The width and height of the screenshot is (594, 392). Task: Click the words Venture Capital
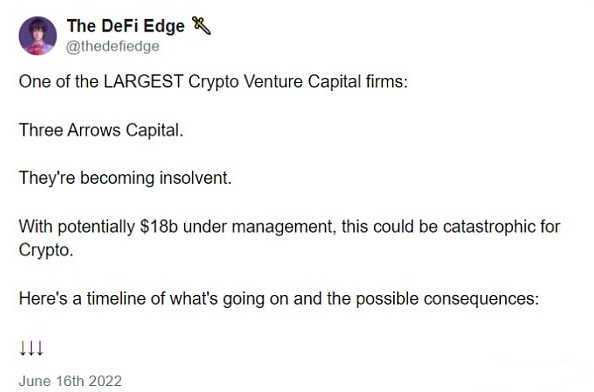(302, 82)
